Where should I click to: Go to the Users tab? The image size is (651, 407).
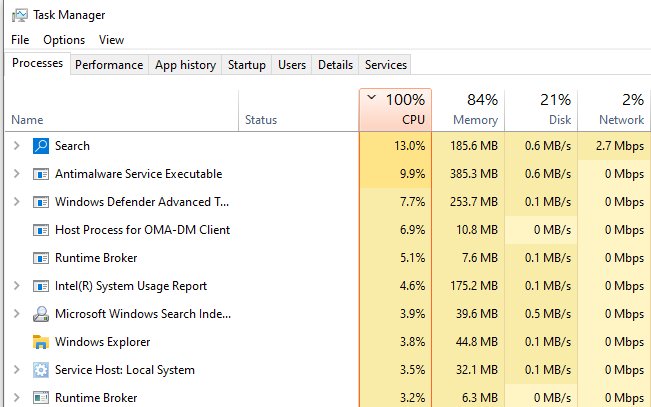(292, 65)
